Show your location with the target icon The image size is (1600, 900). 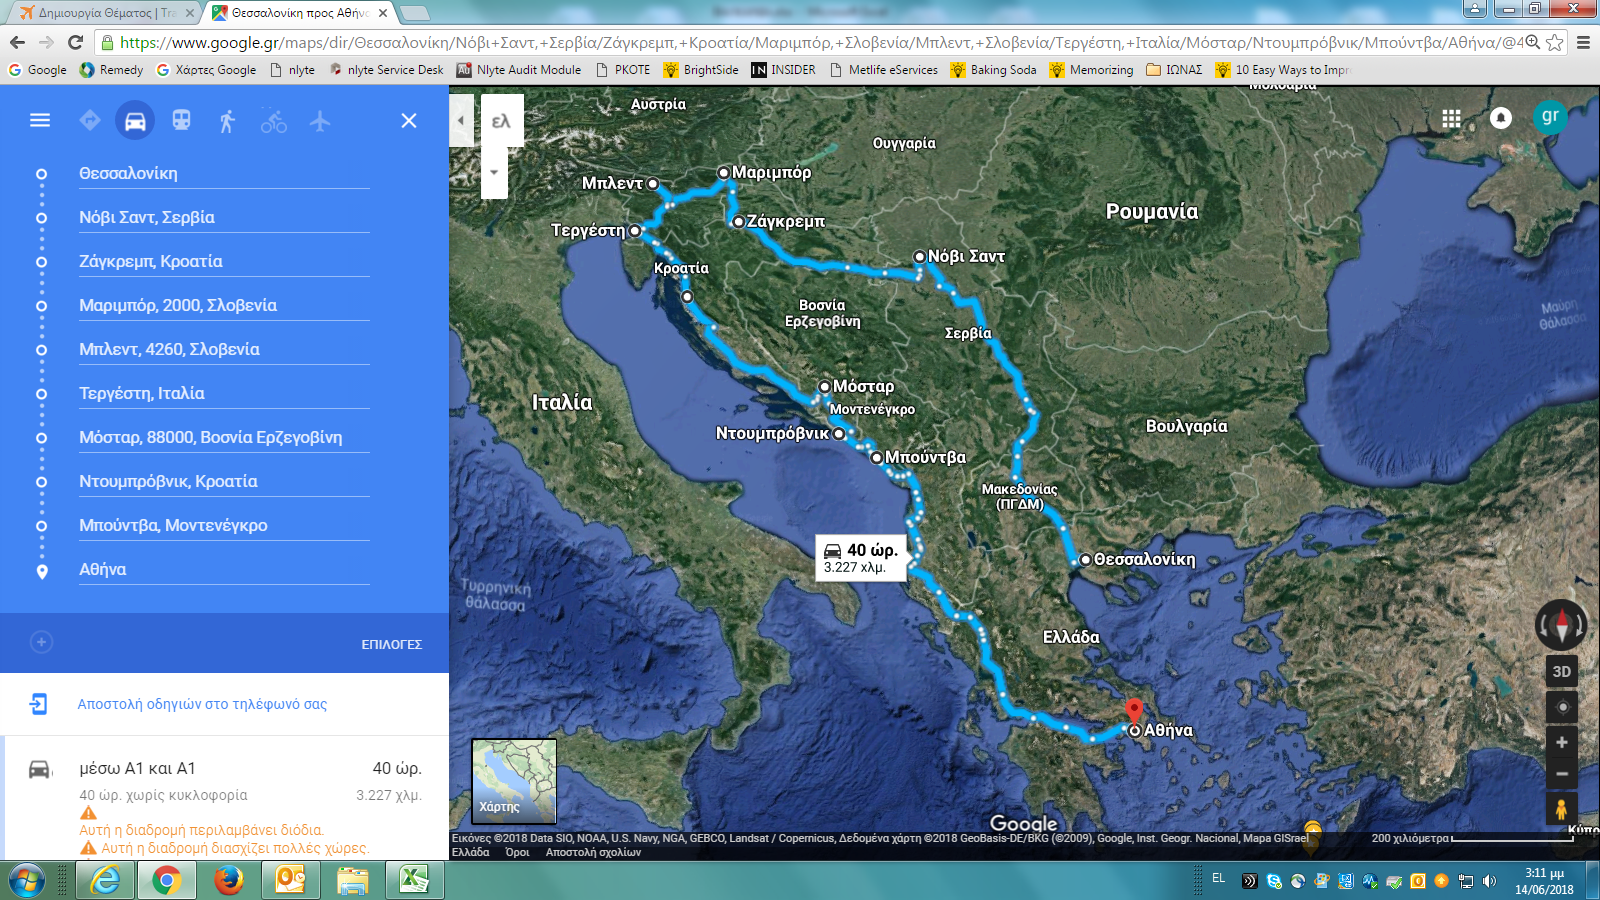point(1562,707)
